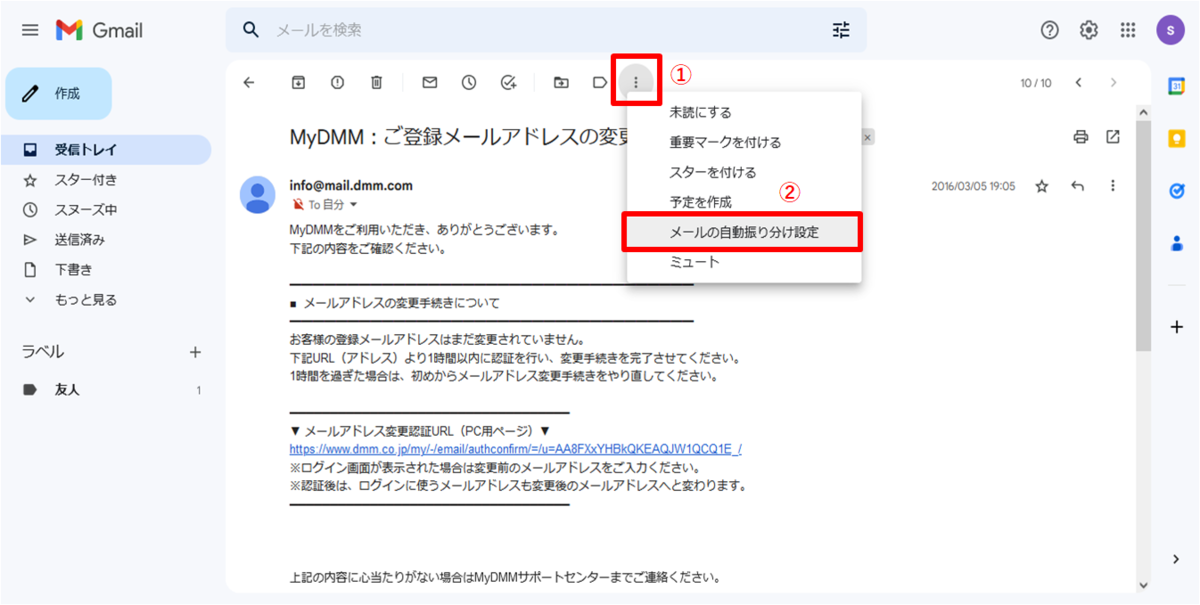The width and height of the screenshot is (1200, 605).
Task: Click the sender profile avatar
Action: 258,194
